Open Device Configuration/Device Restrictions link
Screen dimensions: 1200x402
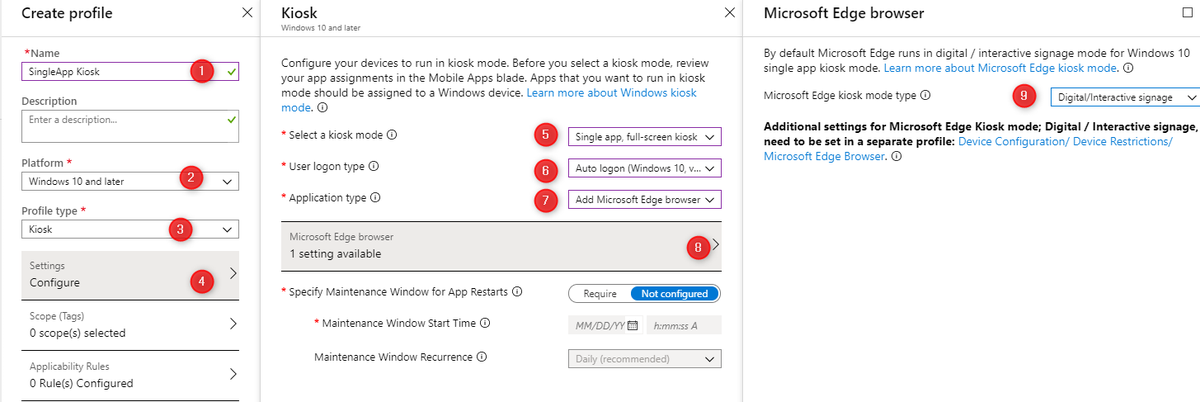(x=967, y=150)
